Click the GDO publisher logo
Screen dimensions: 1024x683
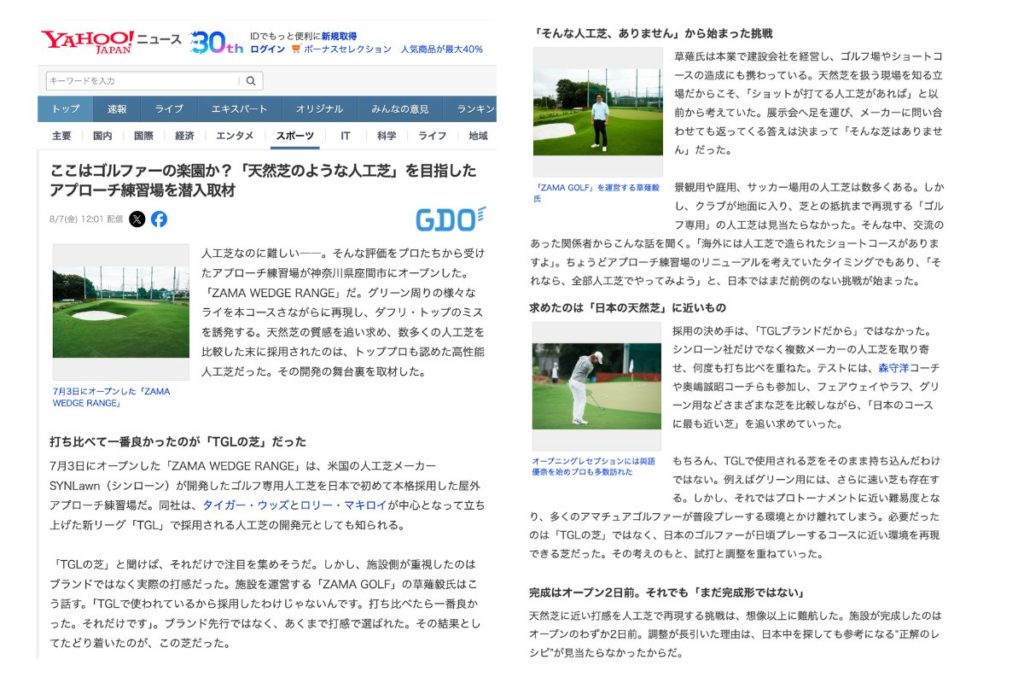coord(450,219)
